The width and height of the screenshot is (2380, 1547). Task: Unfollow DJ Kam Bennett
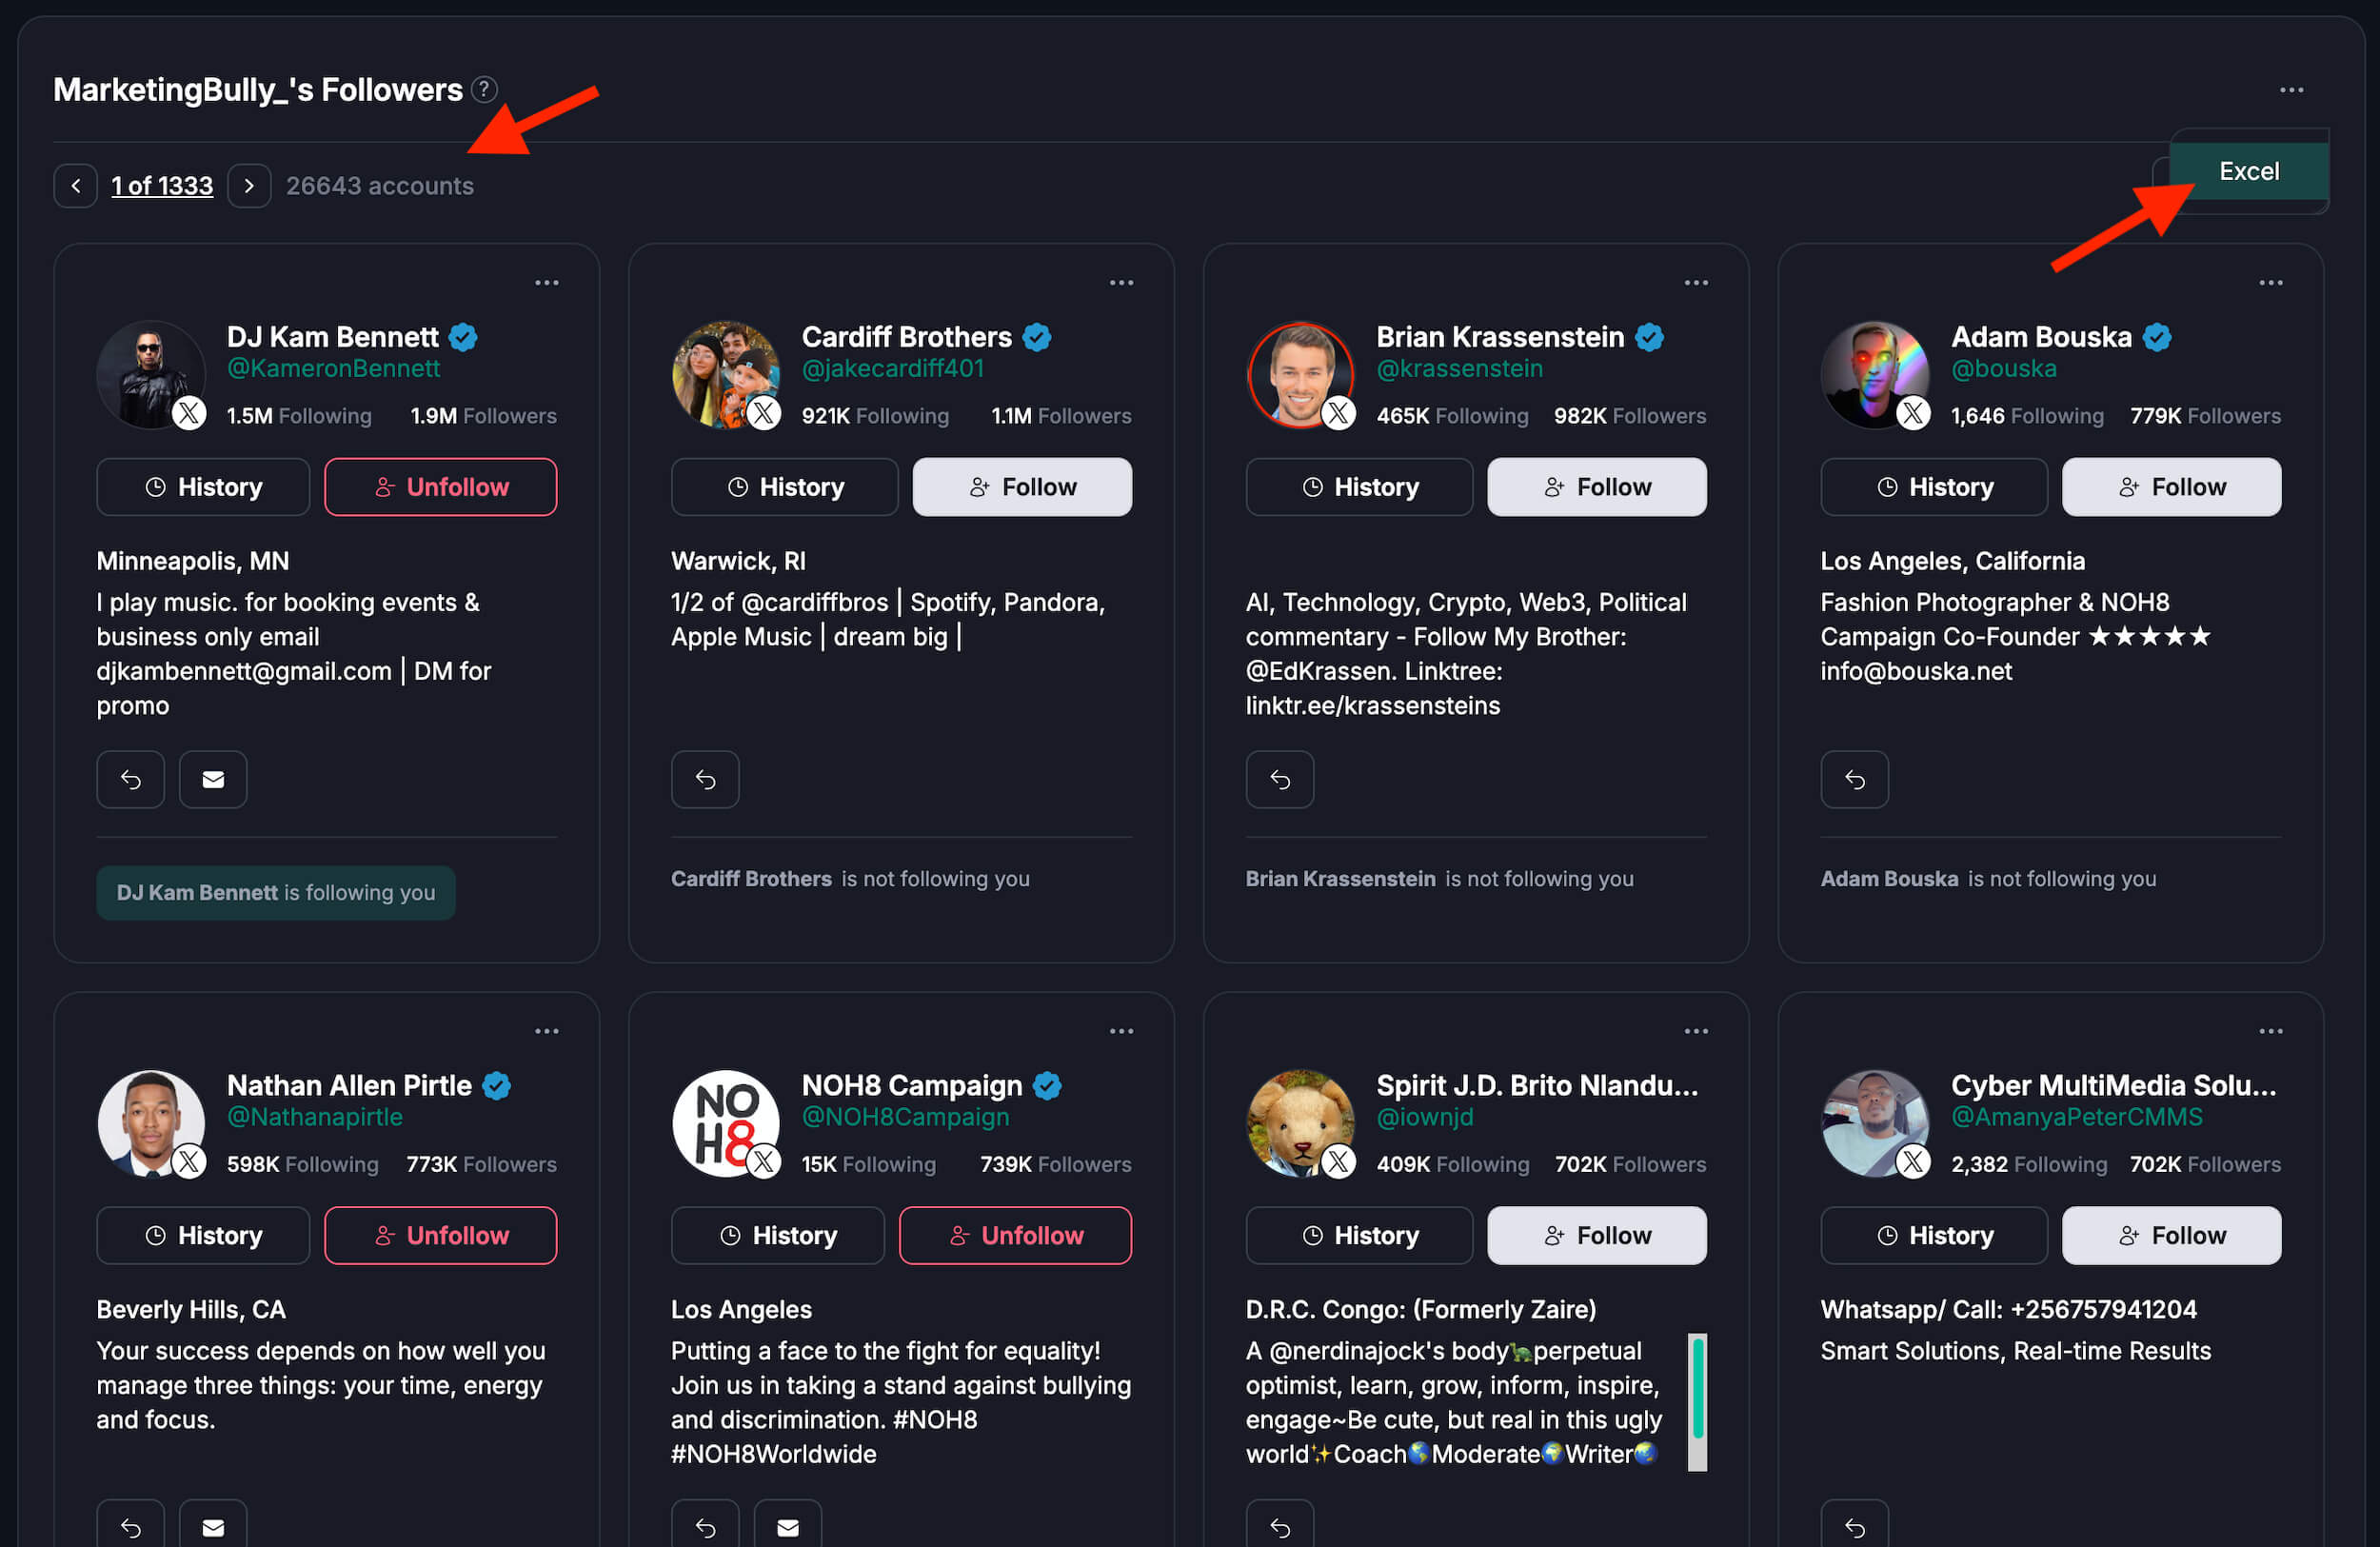click(x=440, y=487)
